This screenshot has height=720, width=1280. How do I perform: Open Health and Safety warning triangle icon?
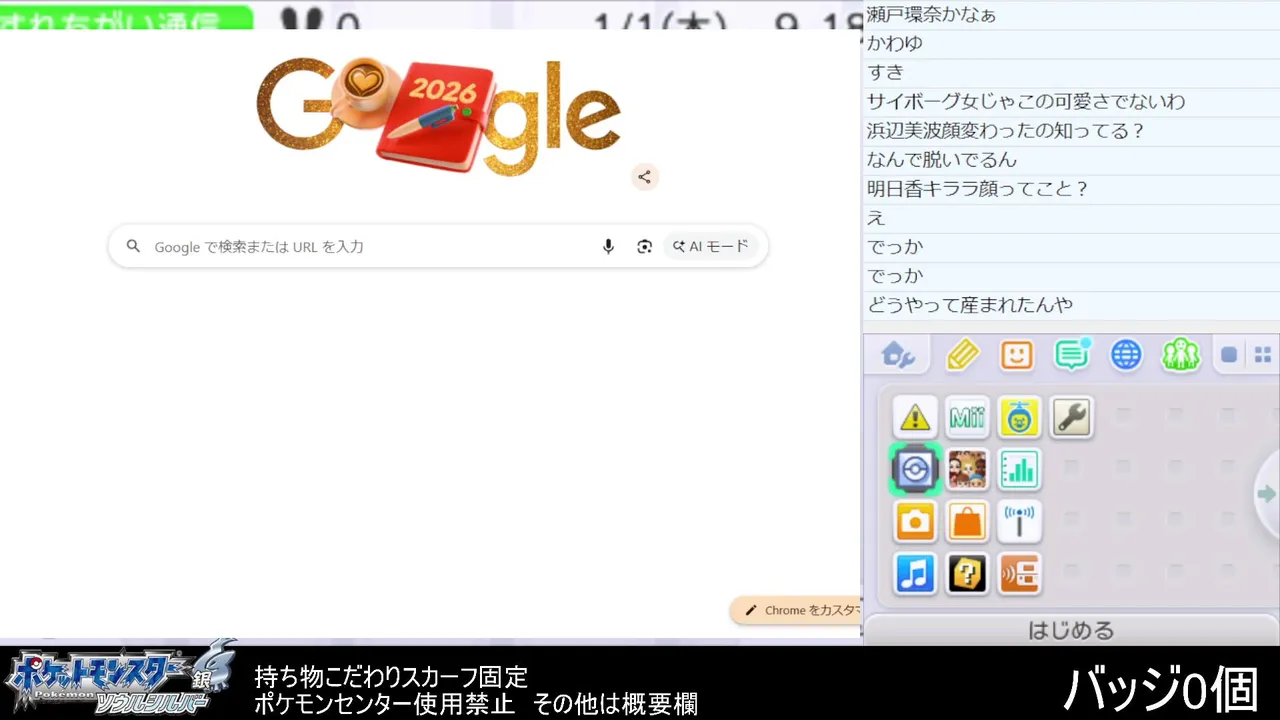pos(915,417)
